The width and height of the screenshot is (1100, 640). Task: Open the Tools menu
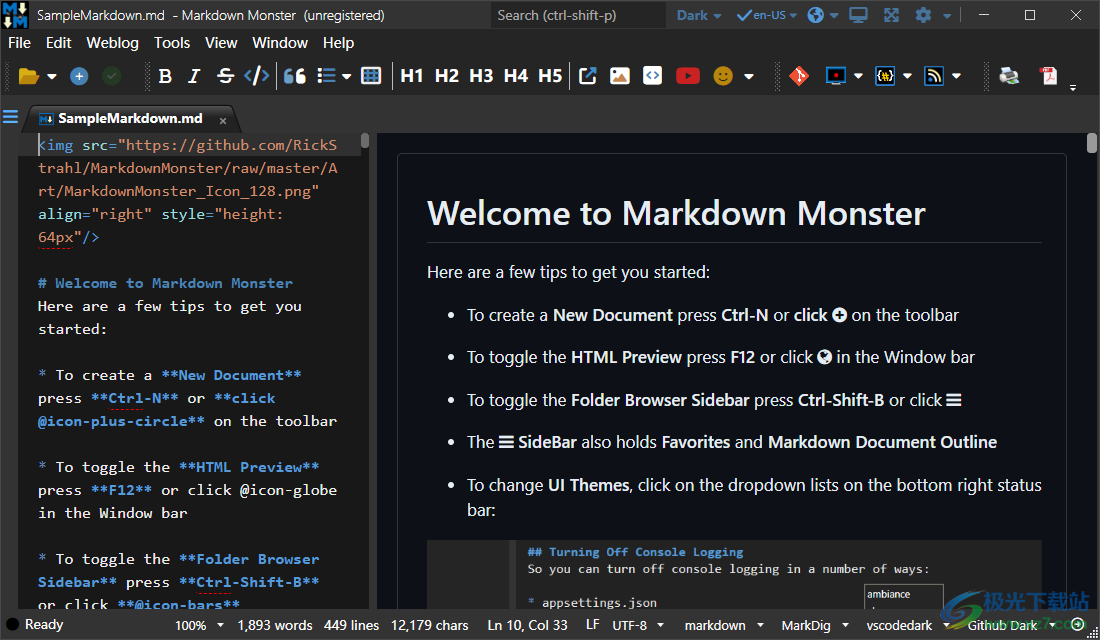coord(172,43)
